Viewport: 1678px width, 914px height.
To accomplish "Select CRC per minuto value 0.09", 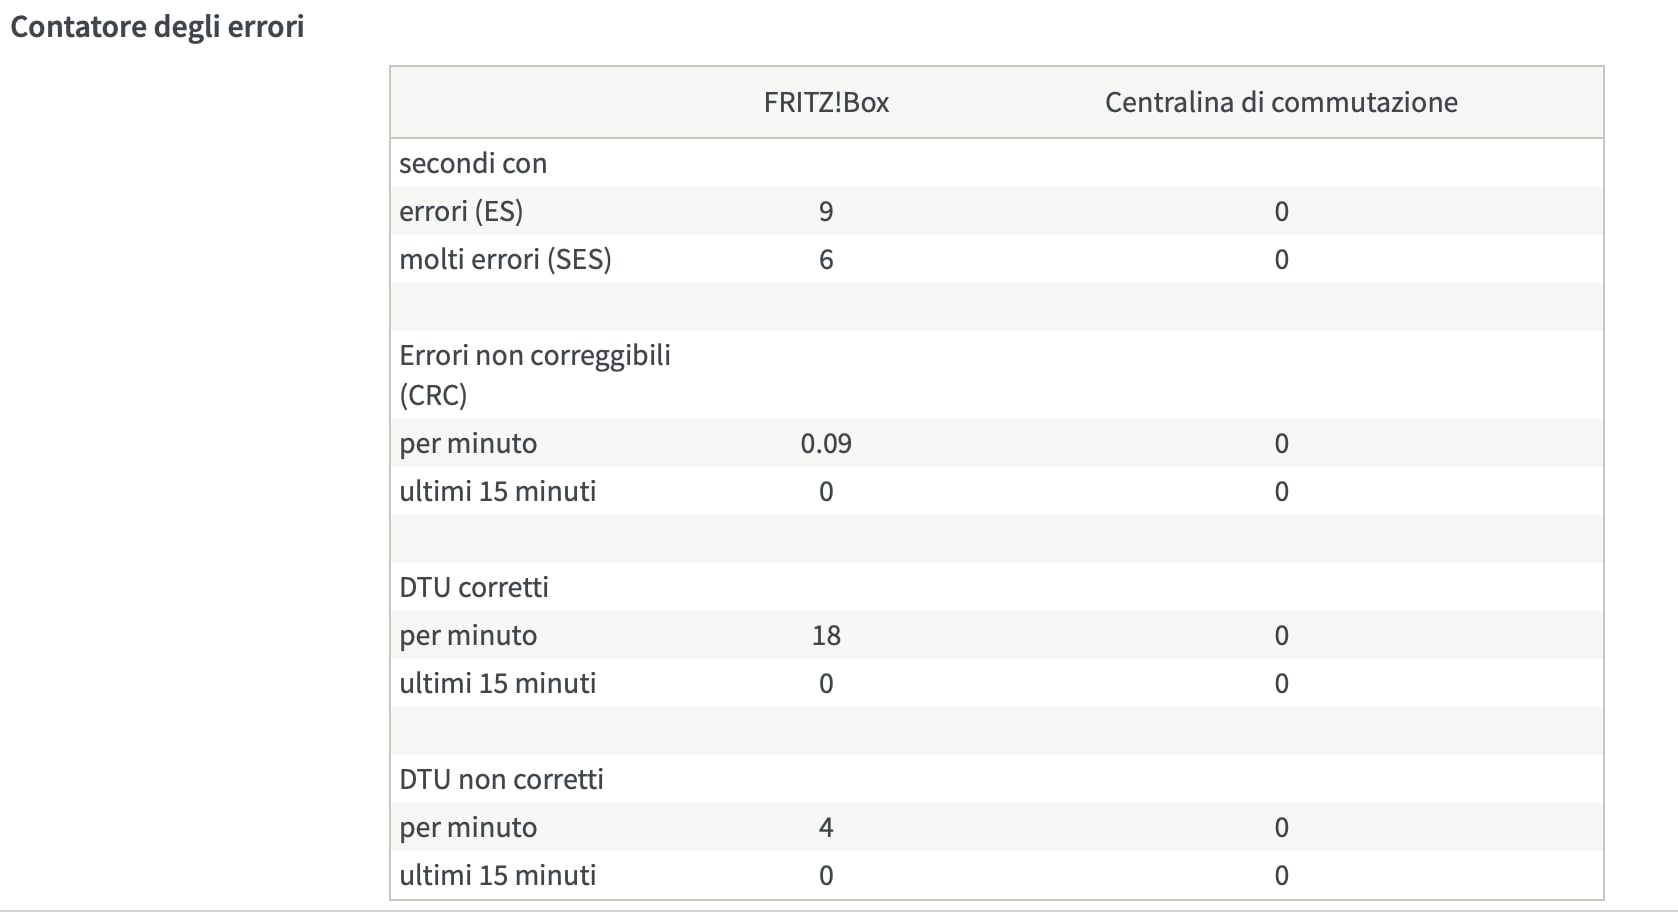I will 826,443.
